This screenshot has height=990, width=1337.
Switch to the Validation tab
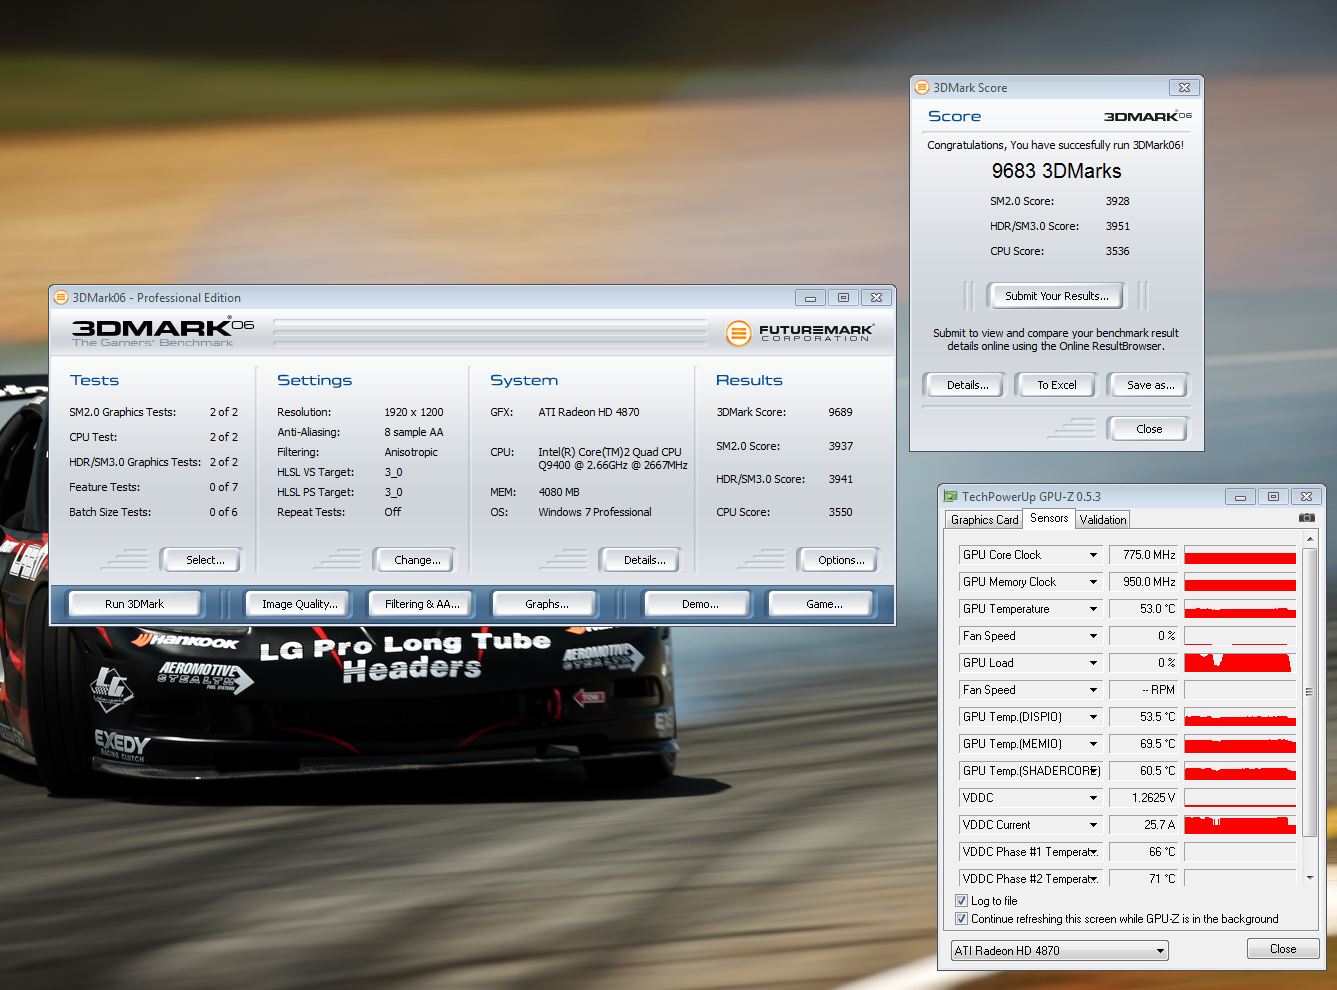pos(1103,519)
